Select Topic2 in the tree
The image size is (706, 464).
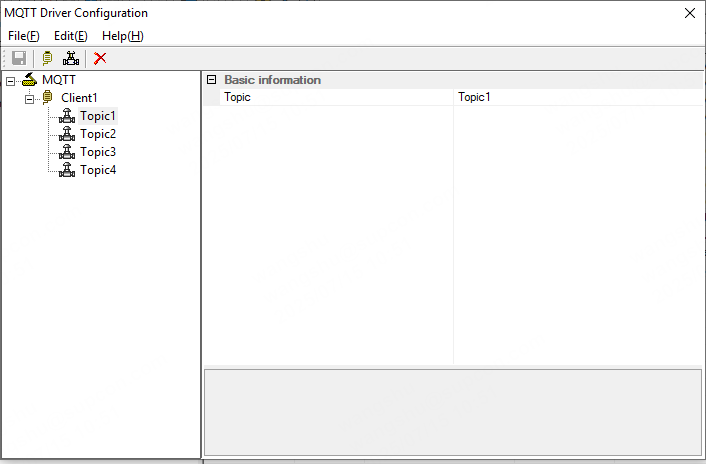[x=98, y=134]
